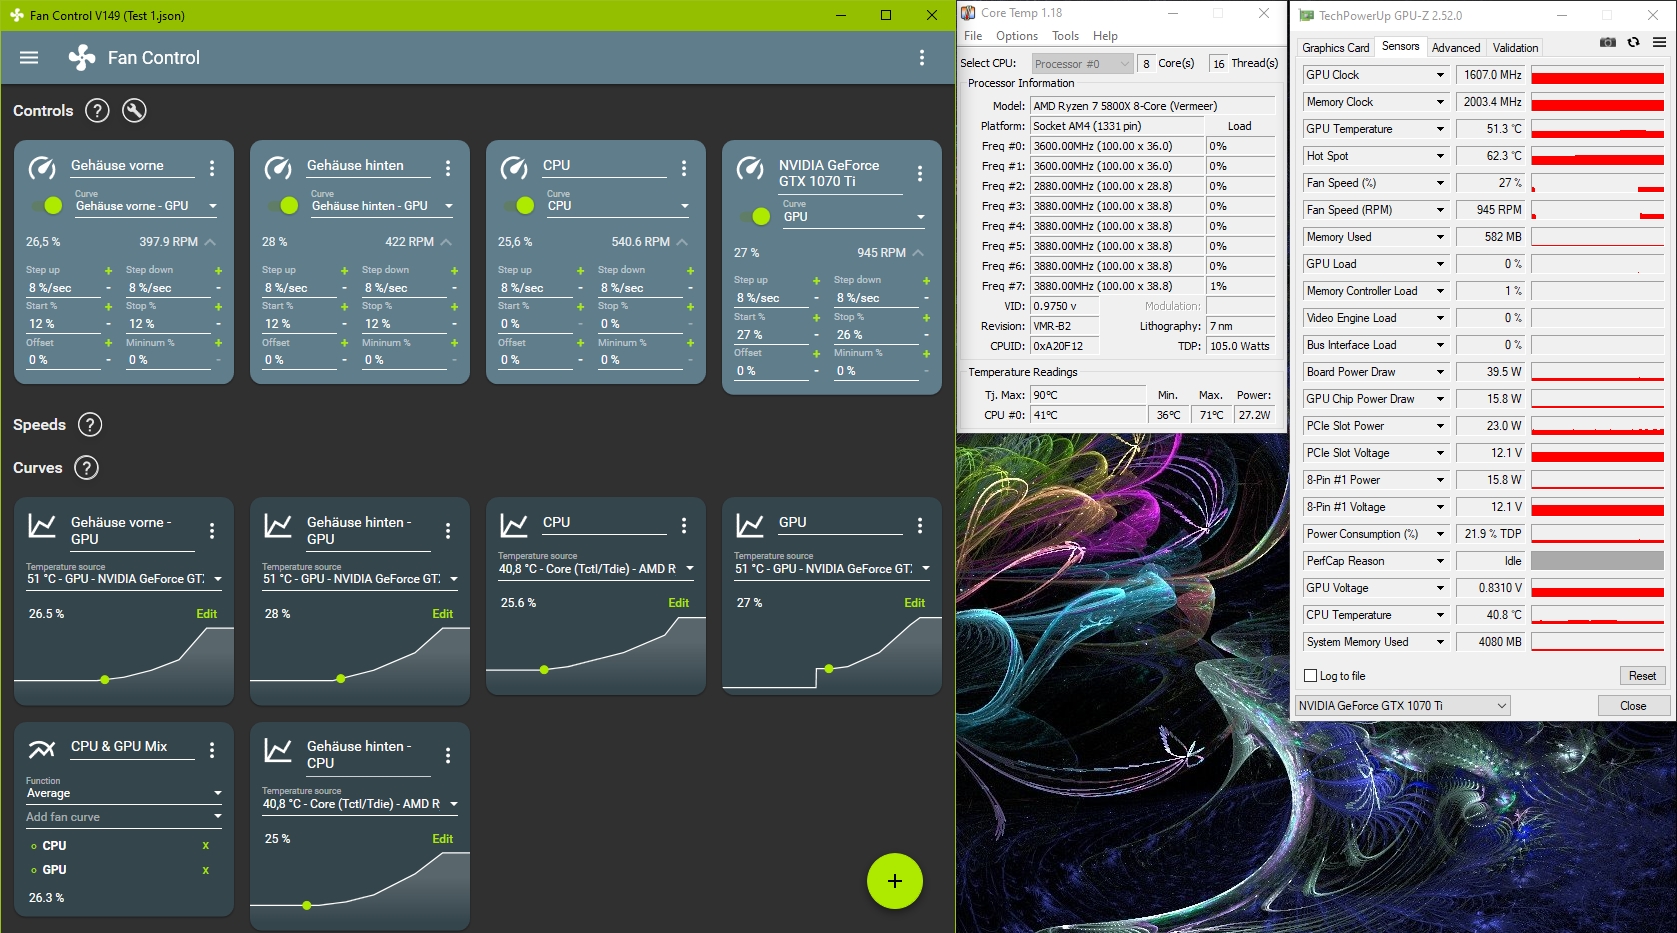The height and width of the screenshot is (933, 1677).
Task: Increase Step up on Gehäuse vorne card
Action: click(108, 271)
